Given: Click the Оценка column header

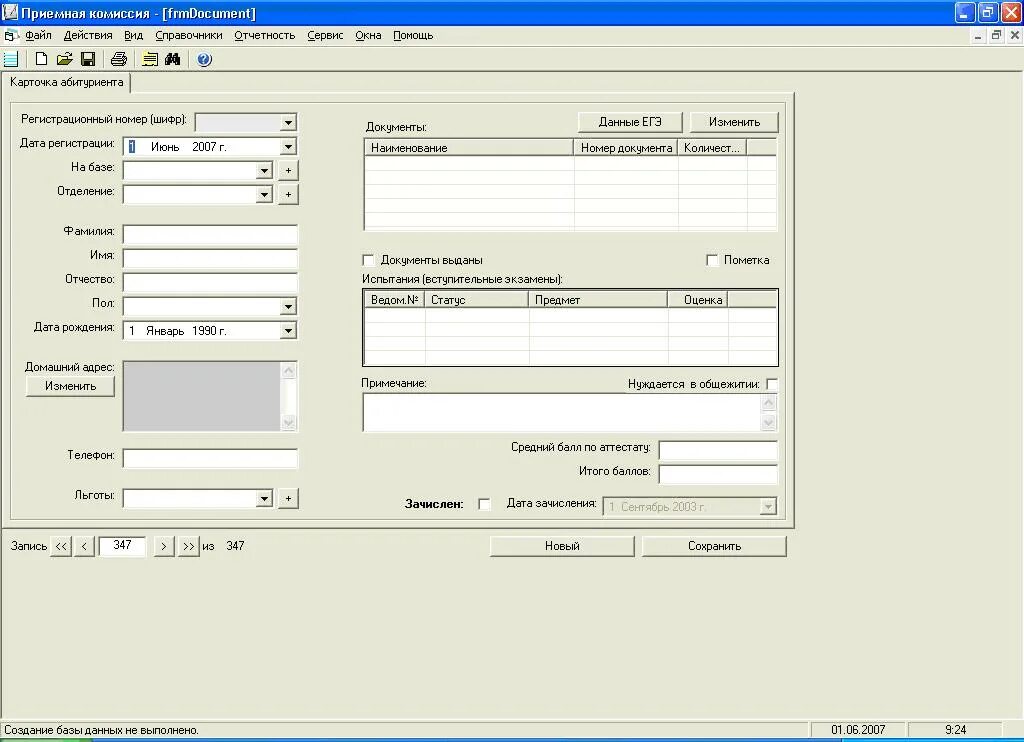Looking at the screenshot, I should tap(698, 300).
